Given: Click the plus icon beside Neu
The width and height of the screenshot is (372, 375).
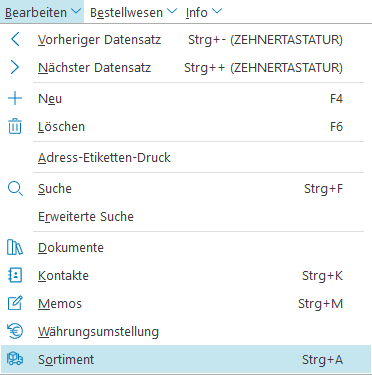Looking at the screenshot, I should pyautogui.click(x=15, y=98).
